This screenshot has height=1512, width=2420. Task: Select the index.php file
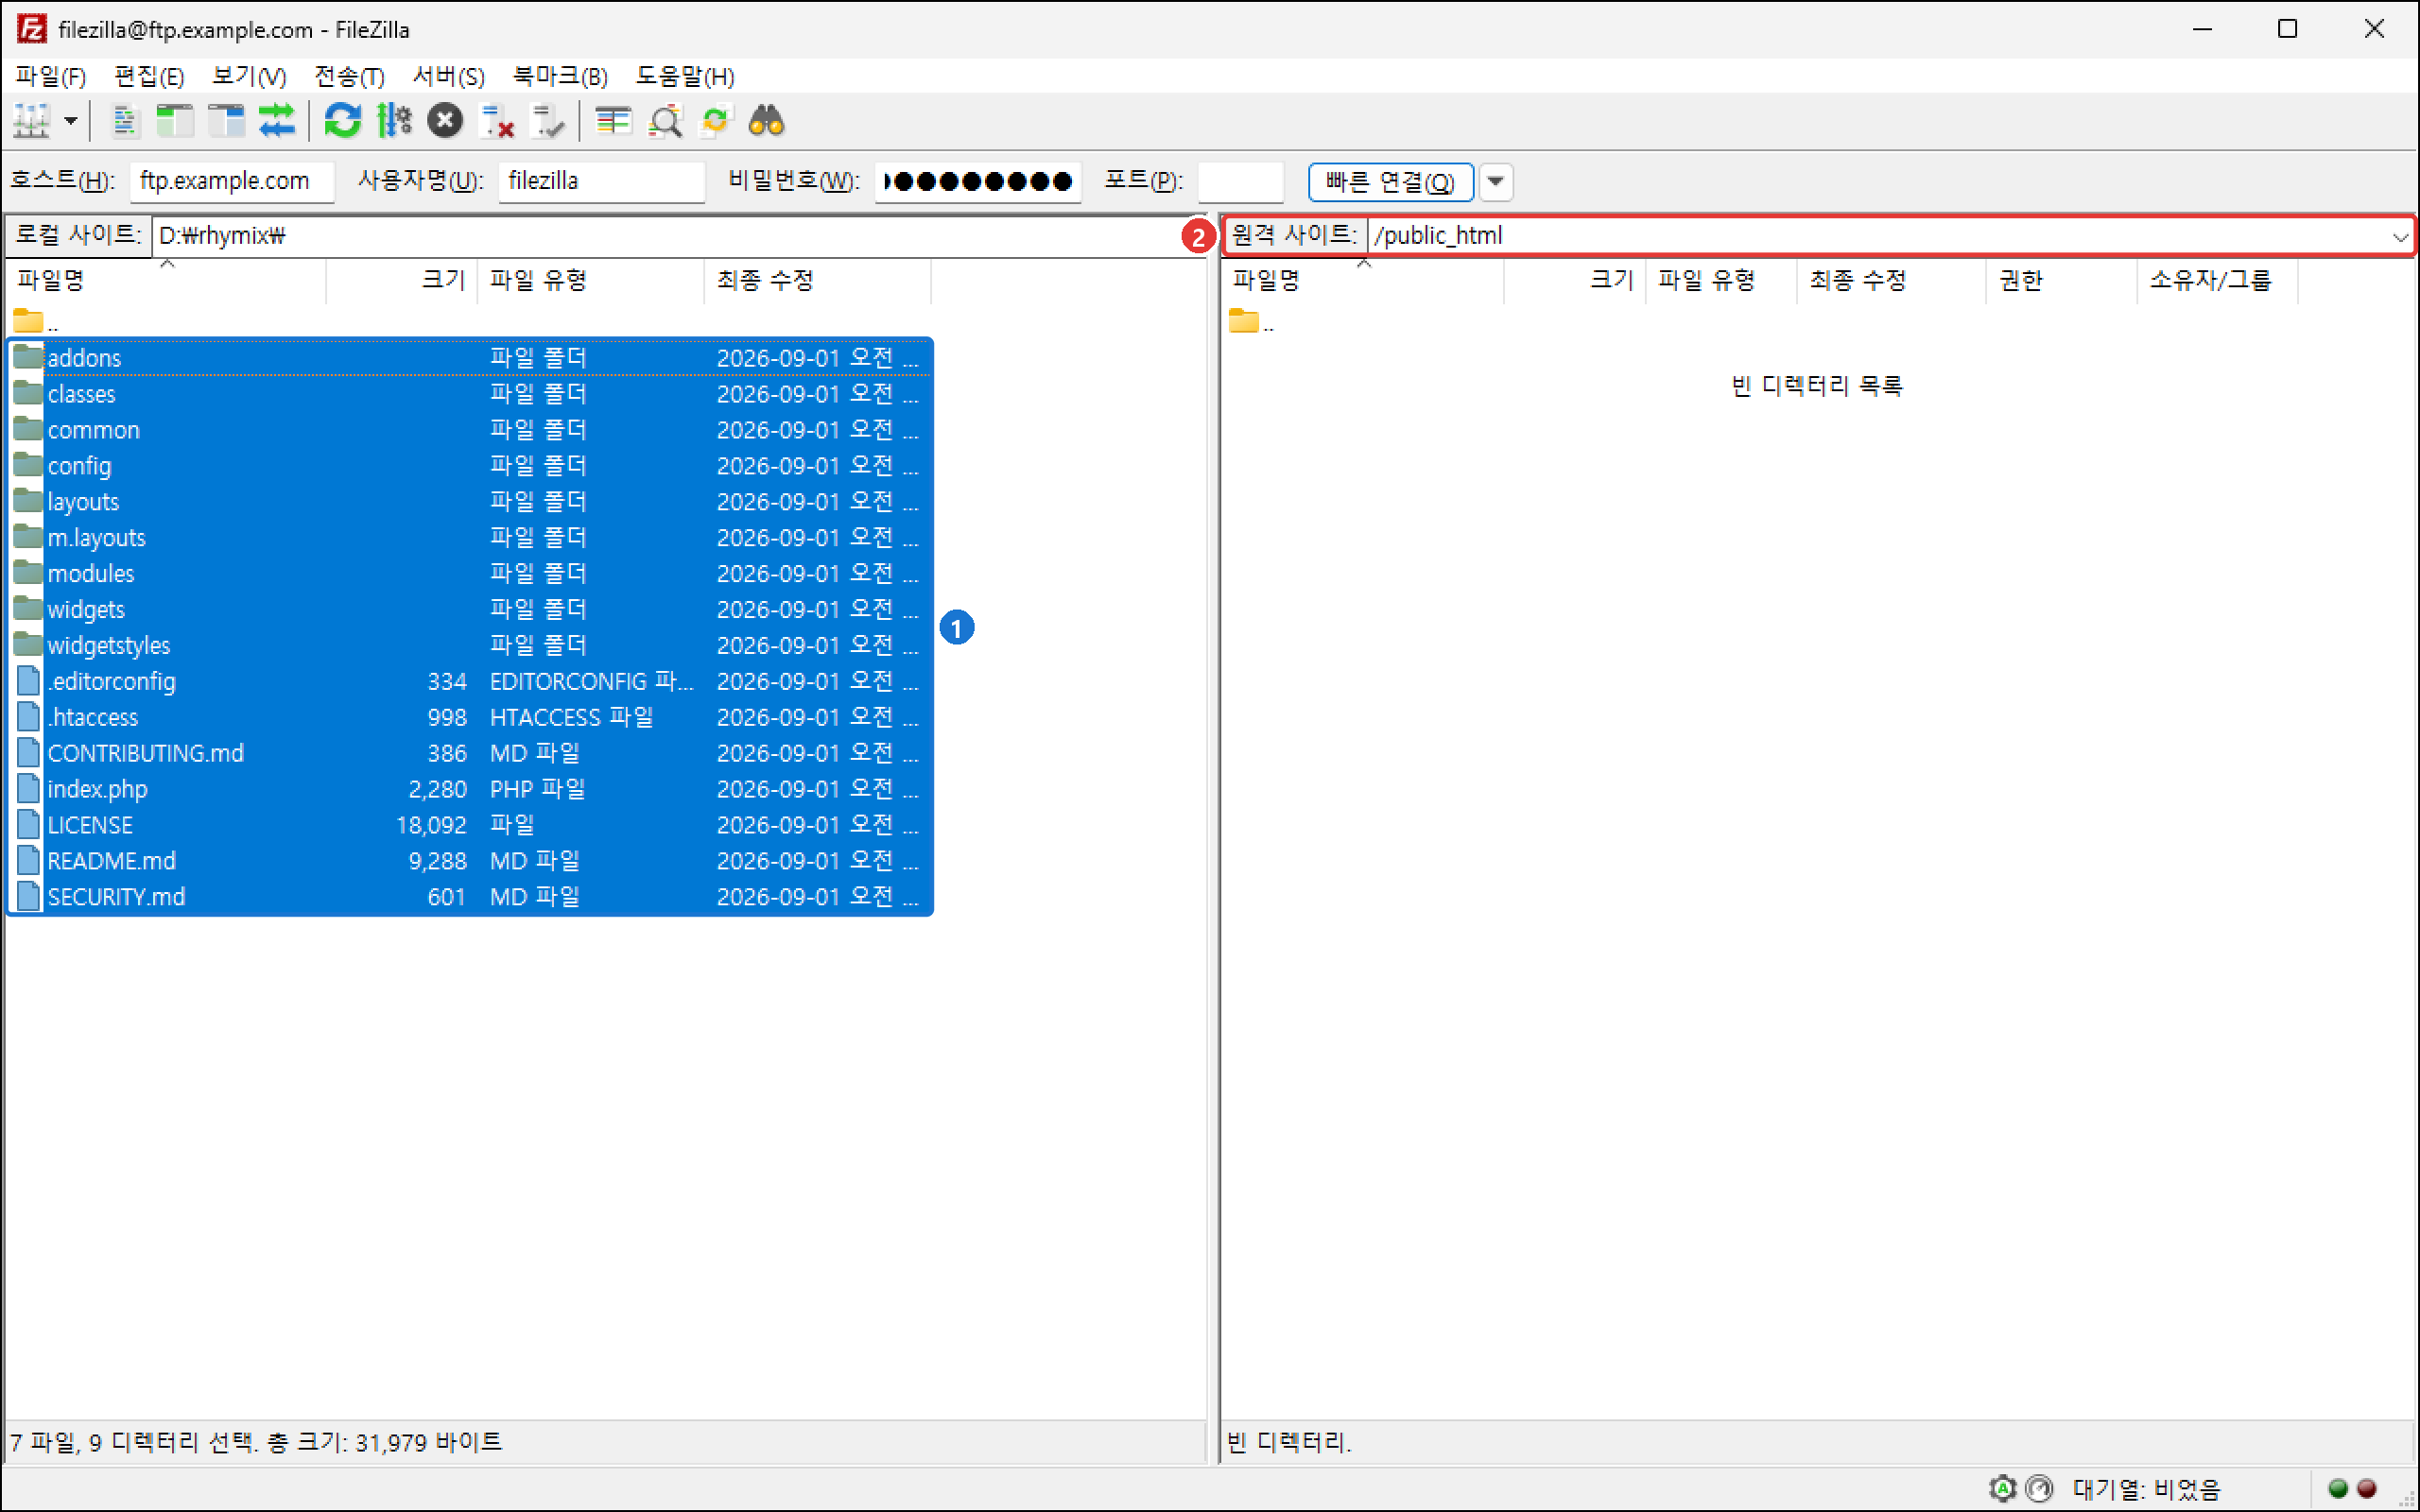point(470,790)
